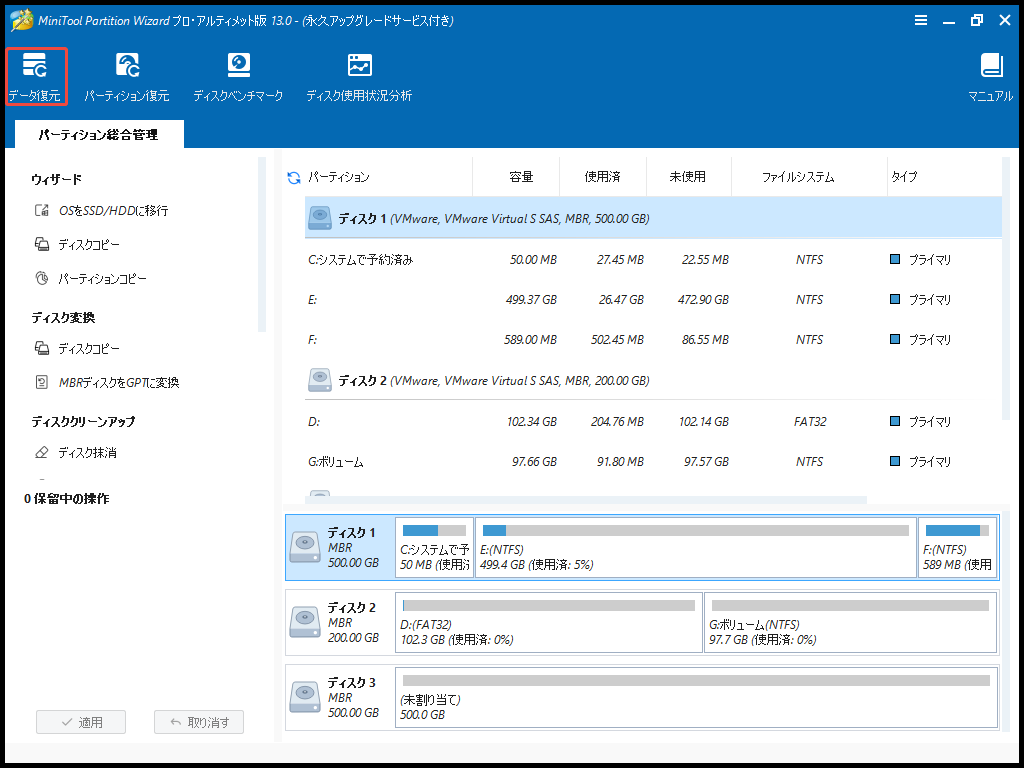Open the ディスクベンチマーク tool

click(238, 77)
